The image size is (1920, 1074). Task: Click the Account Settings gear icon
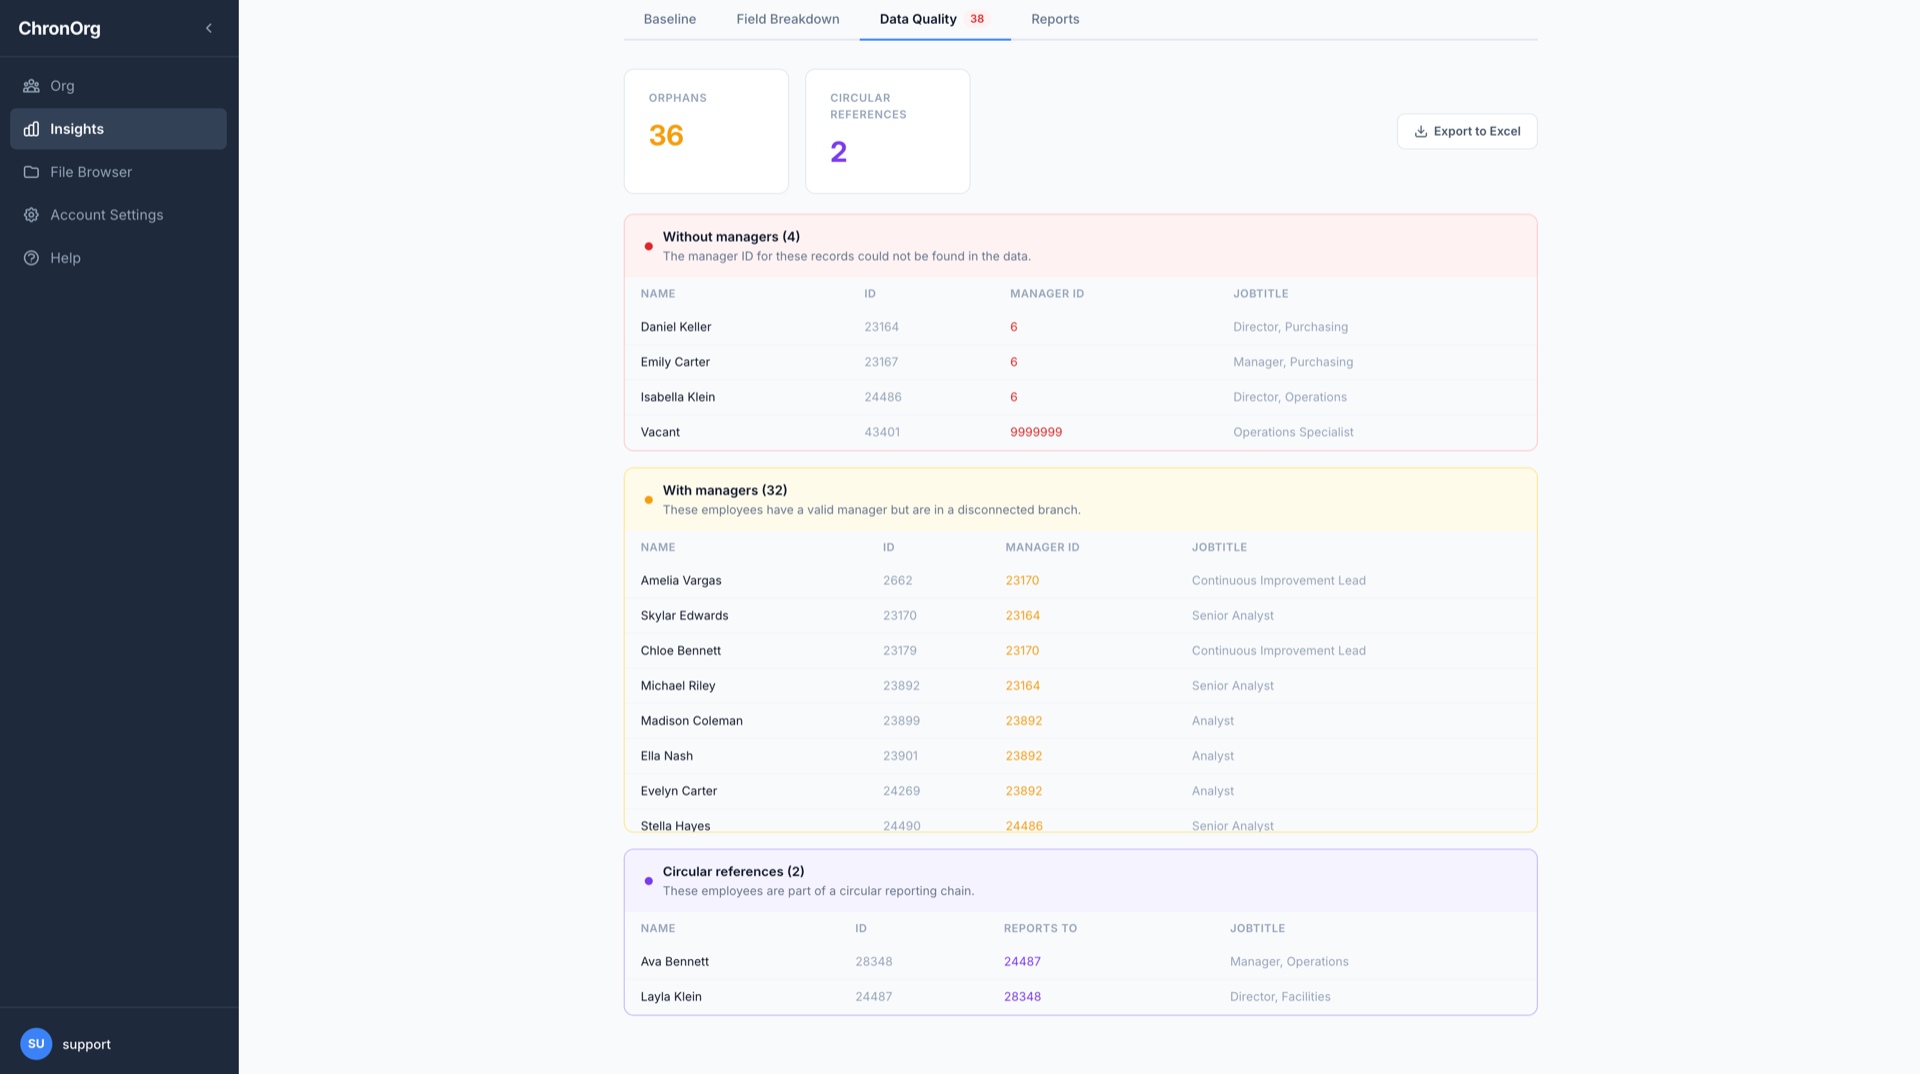tap(31, 215)
